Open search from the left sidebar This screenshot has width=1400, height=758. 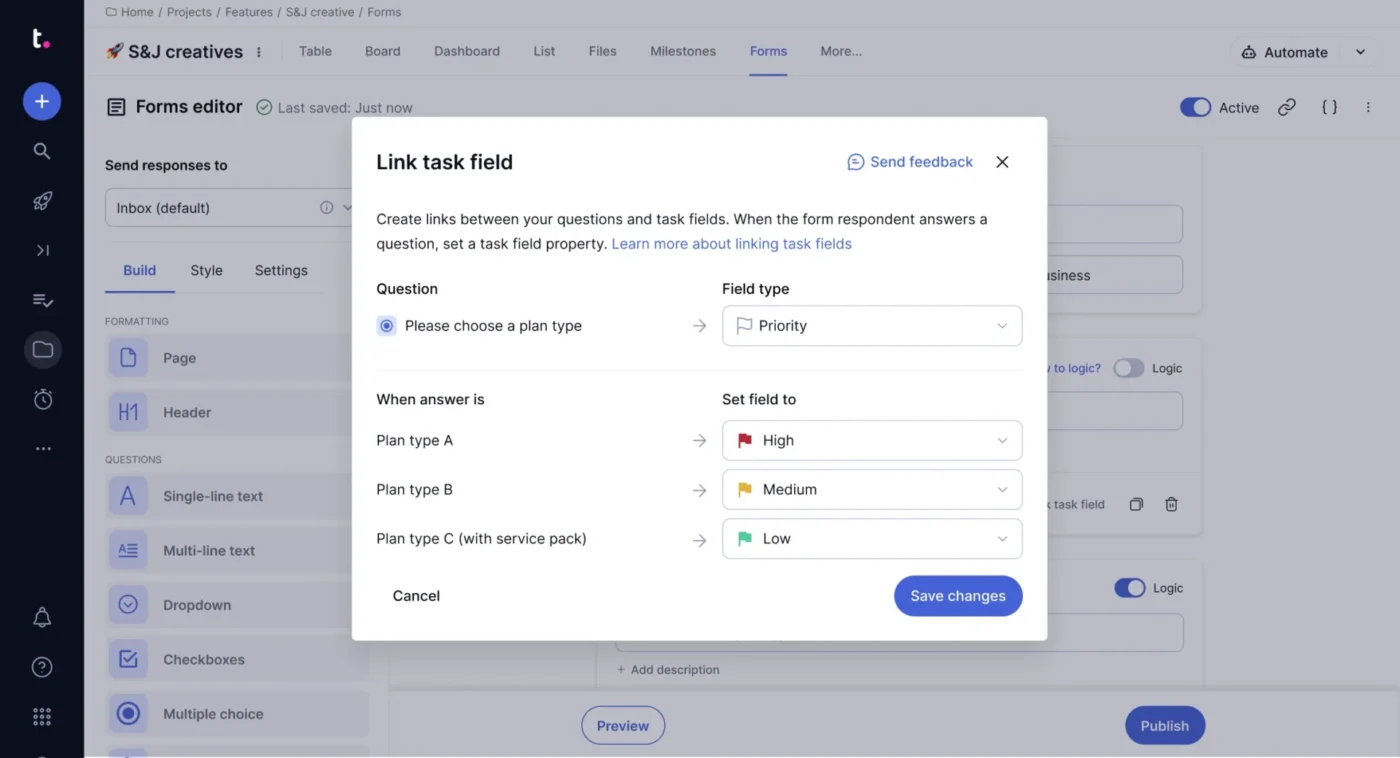point(42,151)
